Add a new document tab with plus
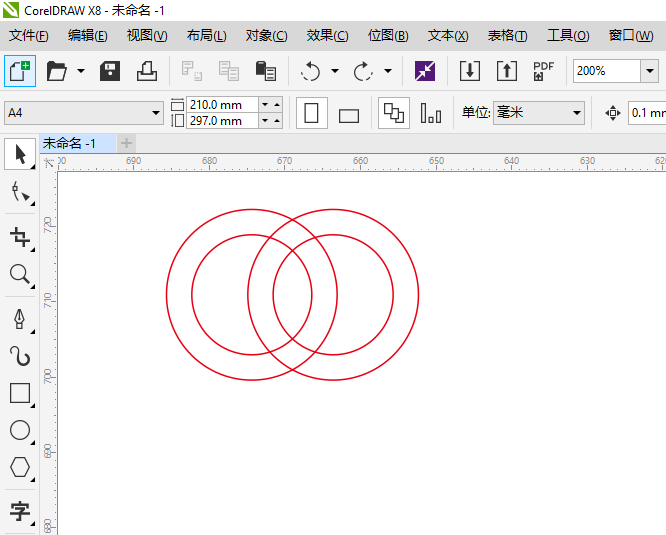 (x=126, y=143)
